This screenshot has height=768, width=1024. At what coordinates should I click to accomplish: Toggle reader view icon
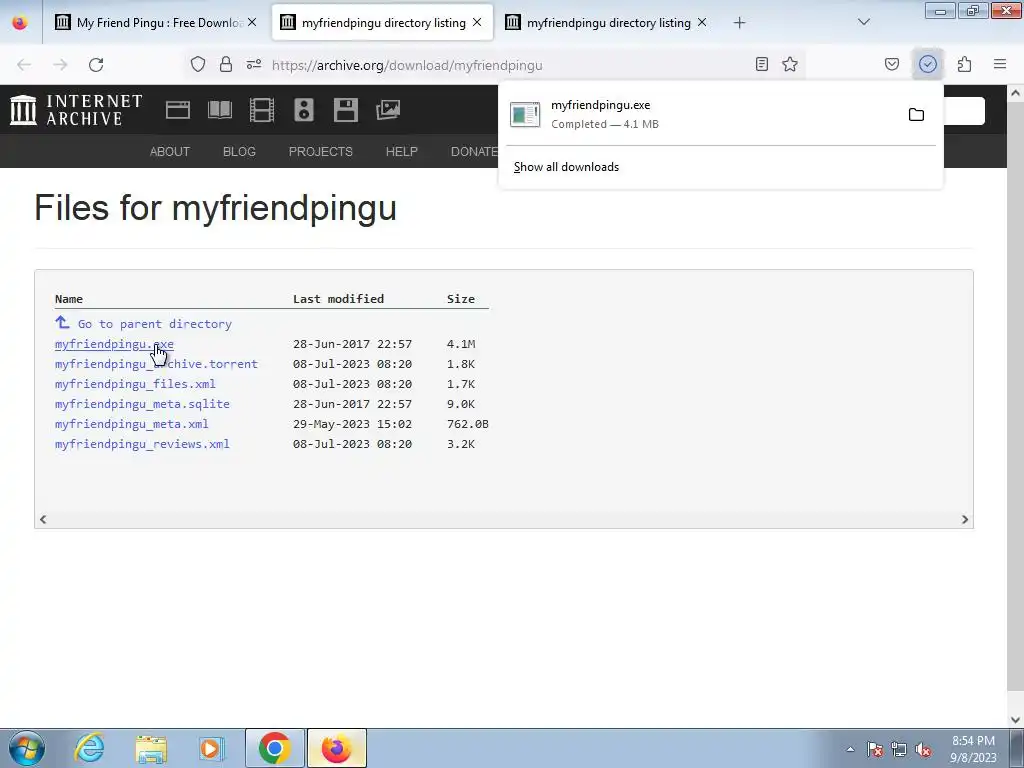[761, 64]
